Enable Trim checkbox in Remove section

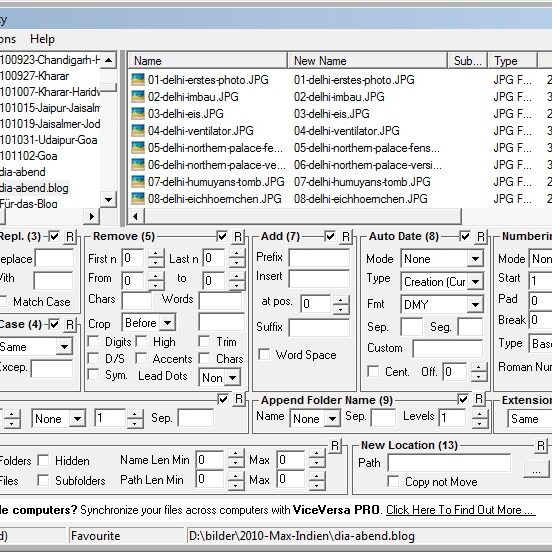204,341
